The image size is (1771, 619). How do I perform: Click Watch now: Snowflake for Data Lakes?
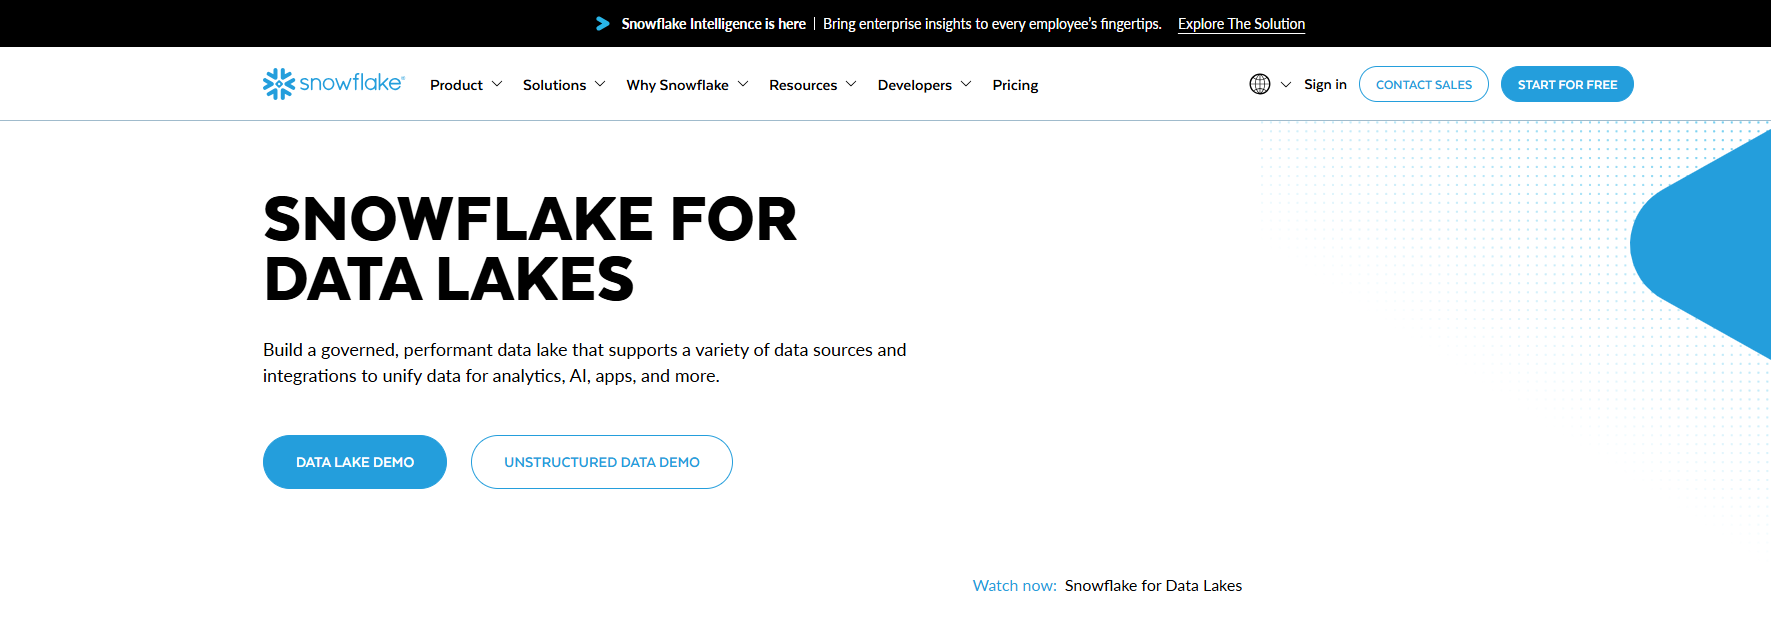pyautogui.click(x=1107, y=586)
